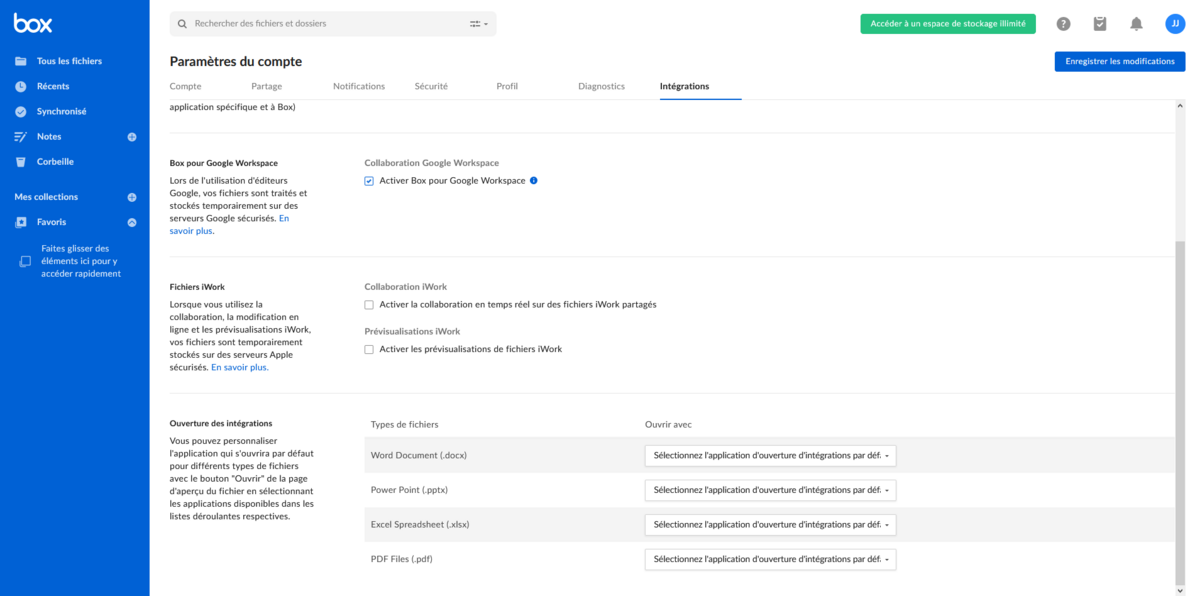Screen dimensions: 1200x596
Task: Click the Word Document (.docx) row label
Action: coord(418,456)
